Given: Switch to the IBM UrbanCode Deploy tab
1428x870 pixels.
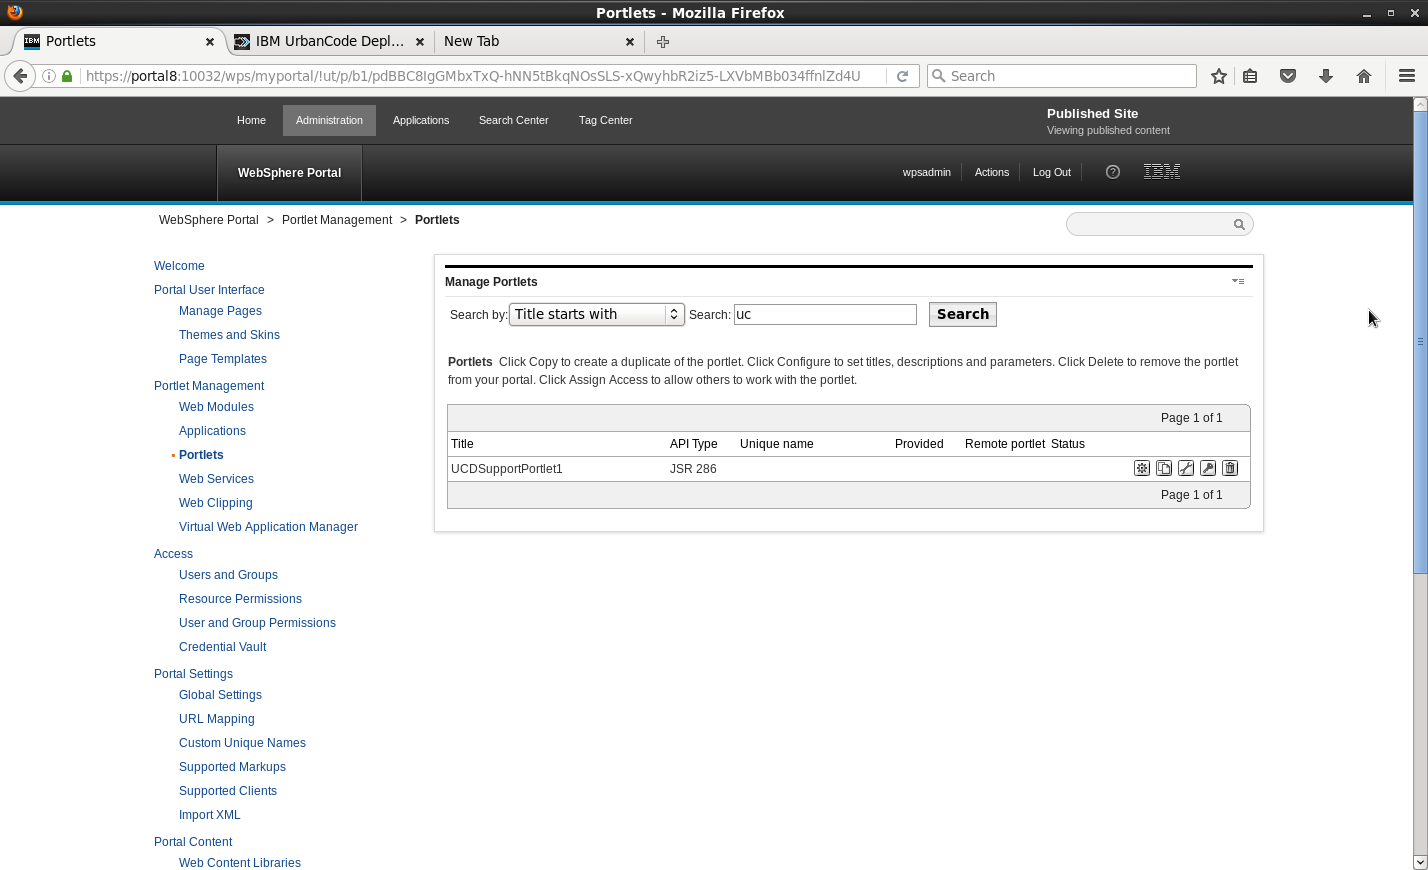Looking at the screenshot, I should tap(328, 41).
